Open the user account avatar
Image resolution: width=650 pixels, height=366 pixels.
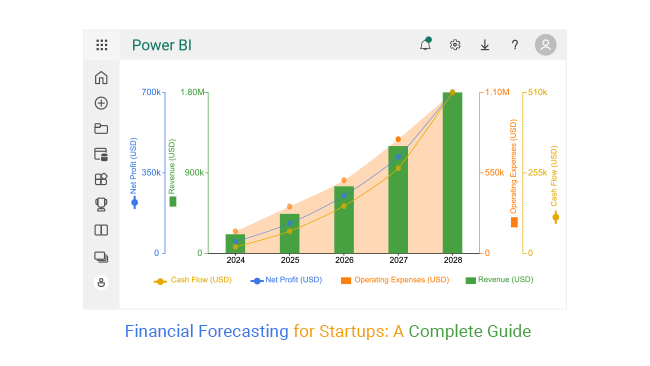pos(546,45)
